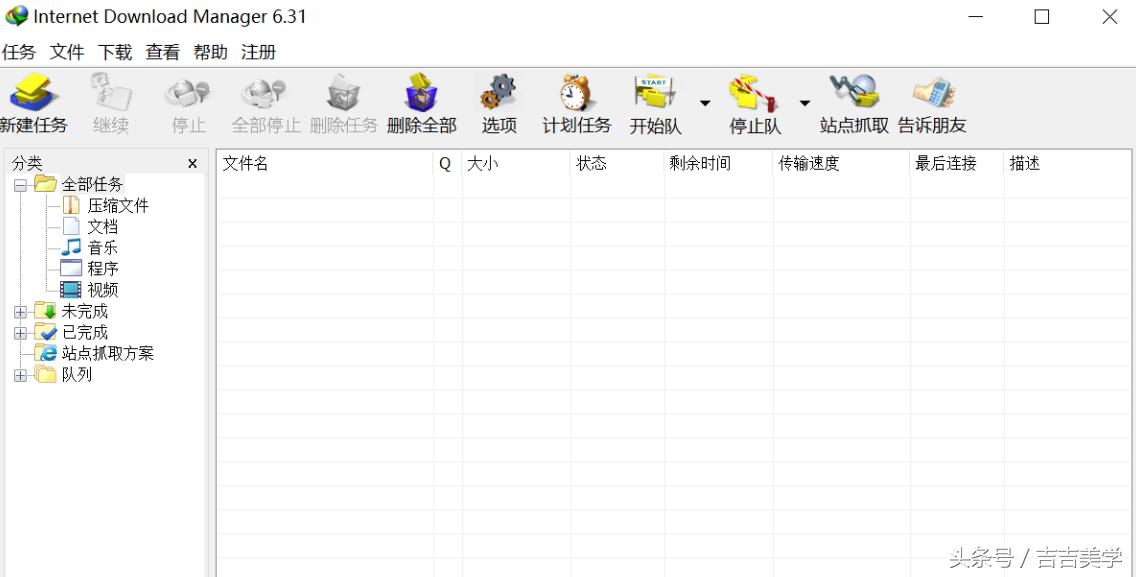Image resolution: width=1136 pixels, height=577 pixels.
Task: Open the 任务 menu
Action: 19,52
